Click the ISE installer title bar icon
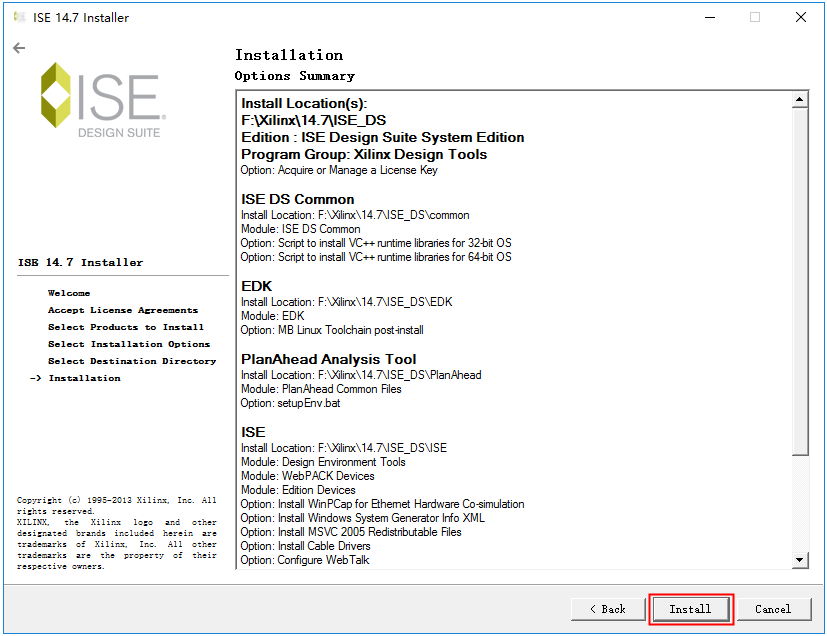The image size is (827, 636). (x=19, y=17)
